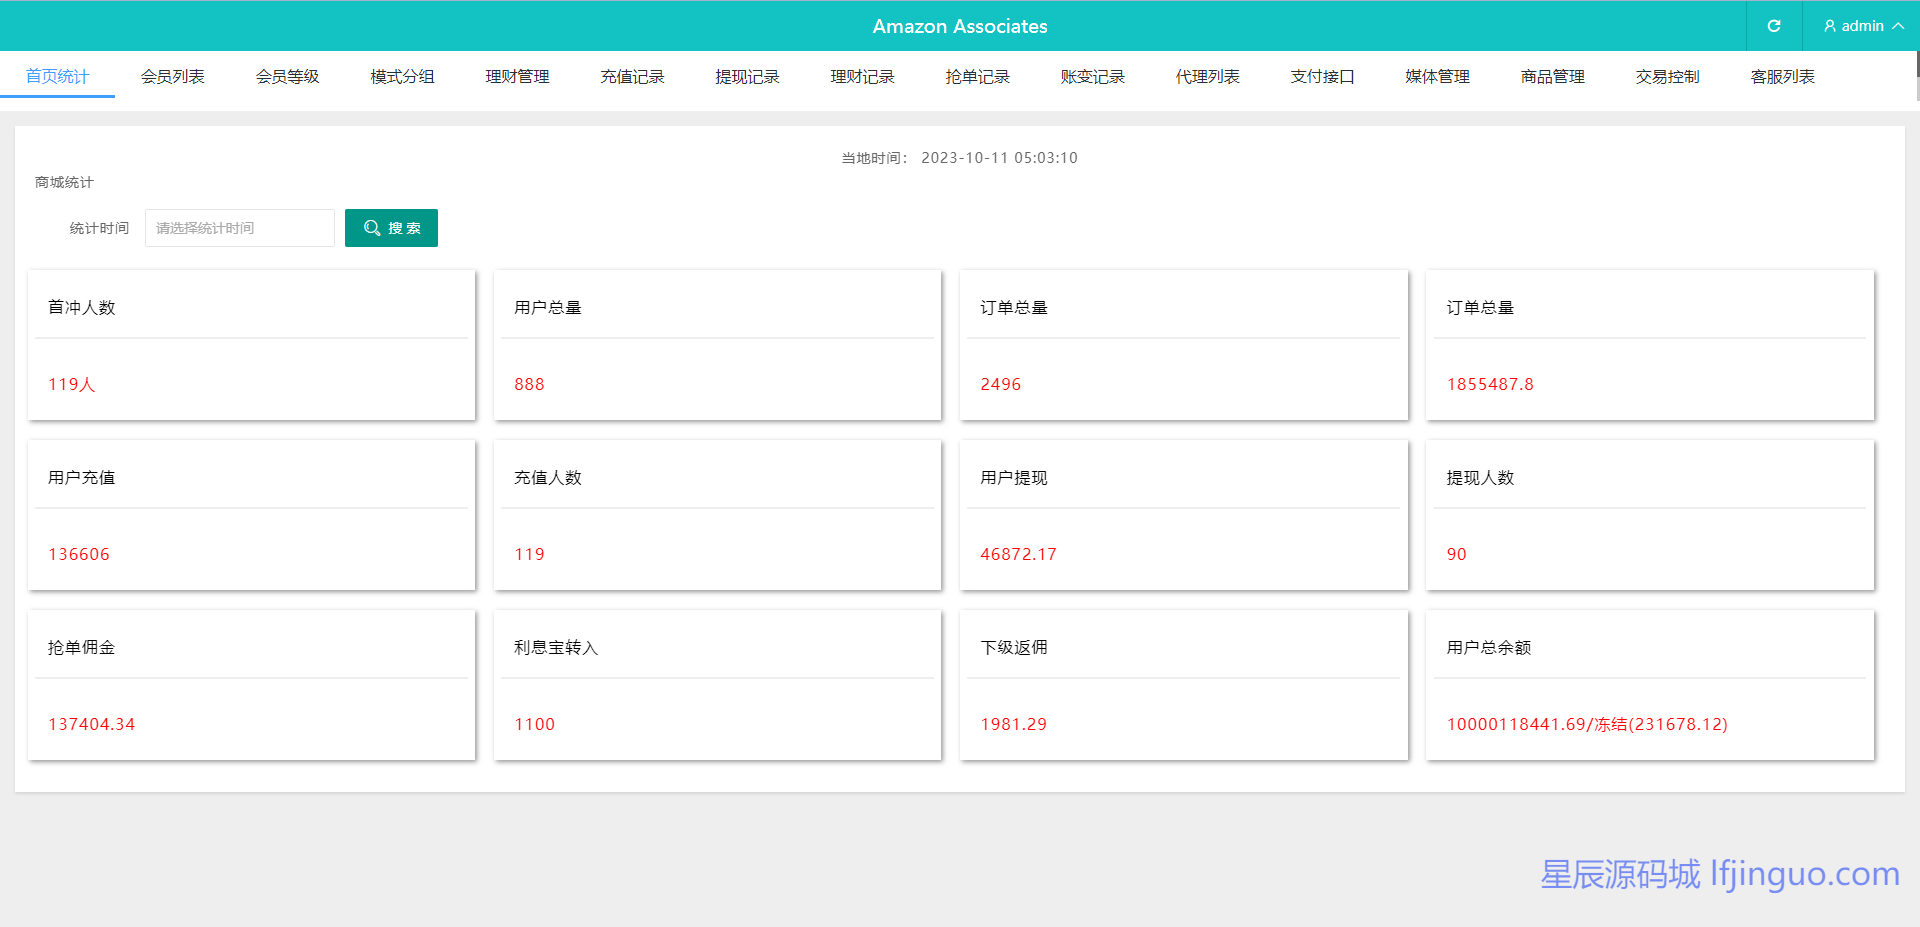Expand the admin account dropdown arrow

(1897, 26)
